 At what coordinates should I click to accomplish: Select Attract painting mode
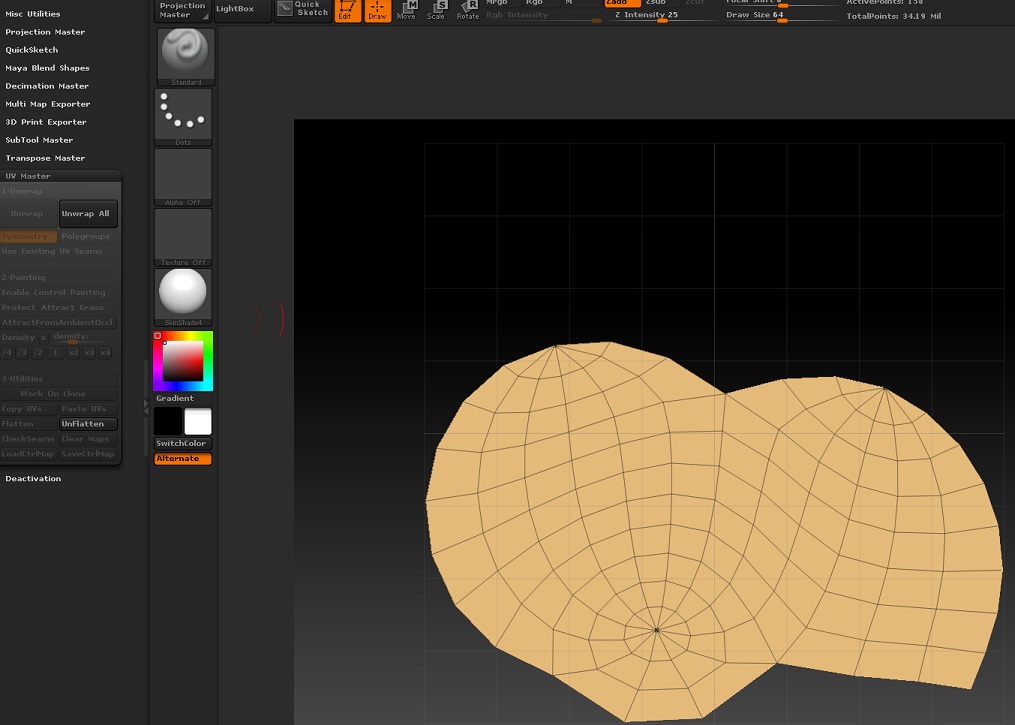[x=58, y=307]
